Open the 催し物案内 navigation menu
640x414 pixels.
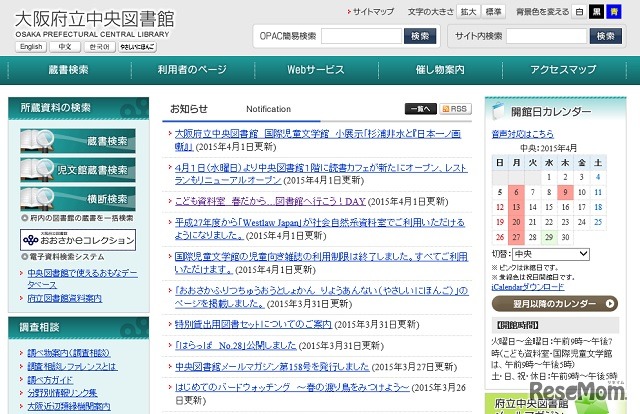pyautogui.click(x=440, y=70)
